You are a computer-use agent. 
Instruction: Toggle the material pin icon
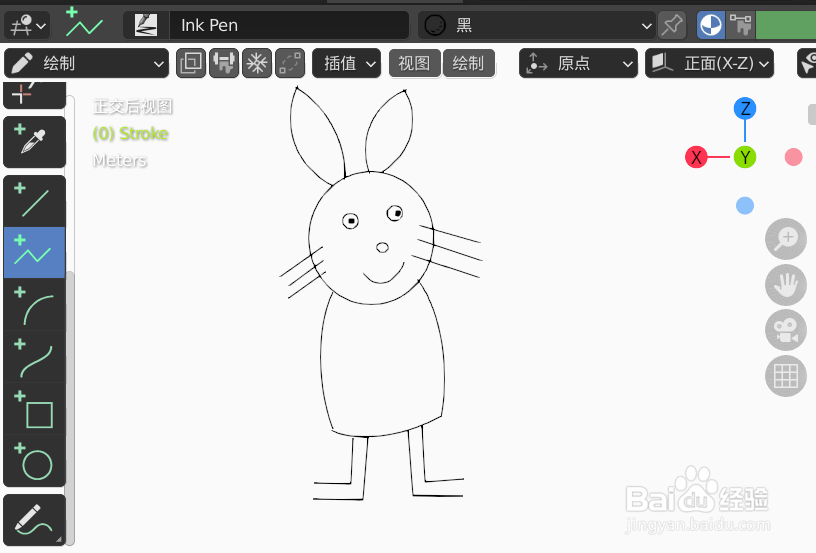tap(672, 25)
